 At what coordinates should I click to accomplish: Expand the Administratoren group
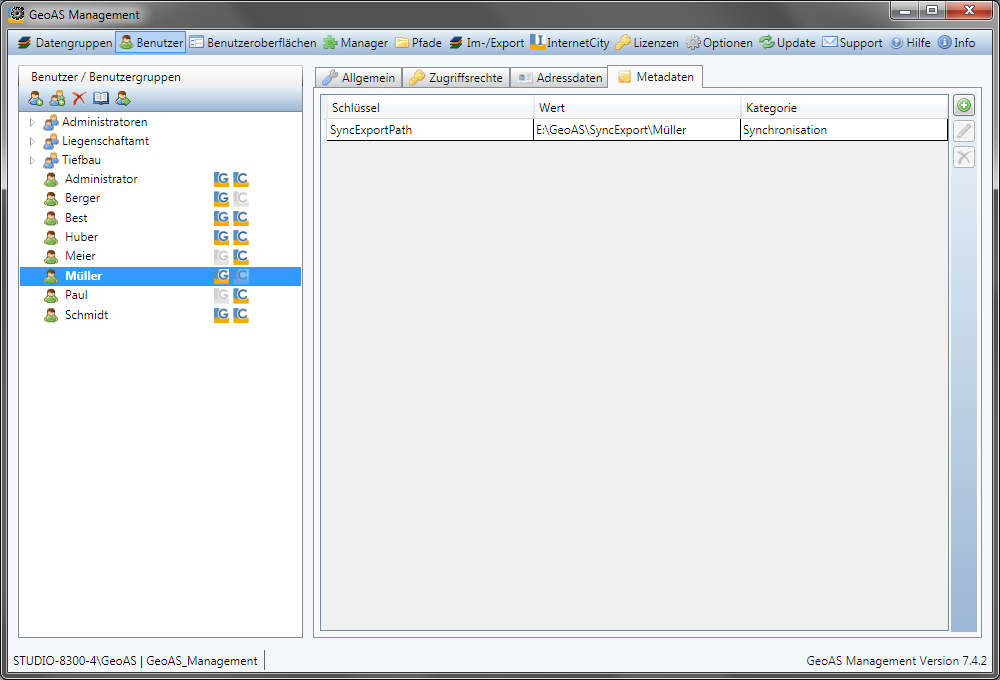[x=32, y=122]
